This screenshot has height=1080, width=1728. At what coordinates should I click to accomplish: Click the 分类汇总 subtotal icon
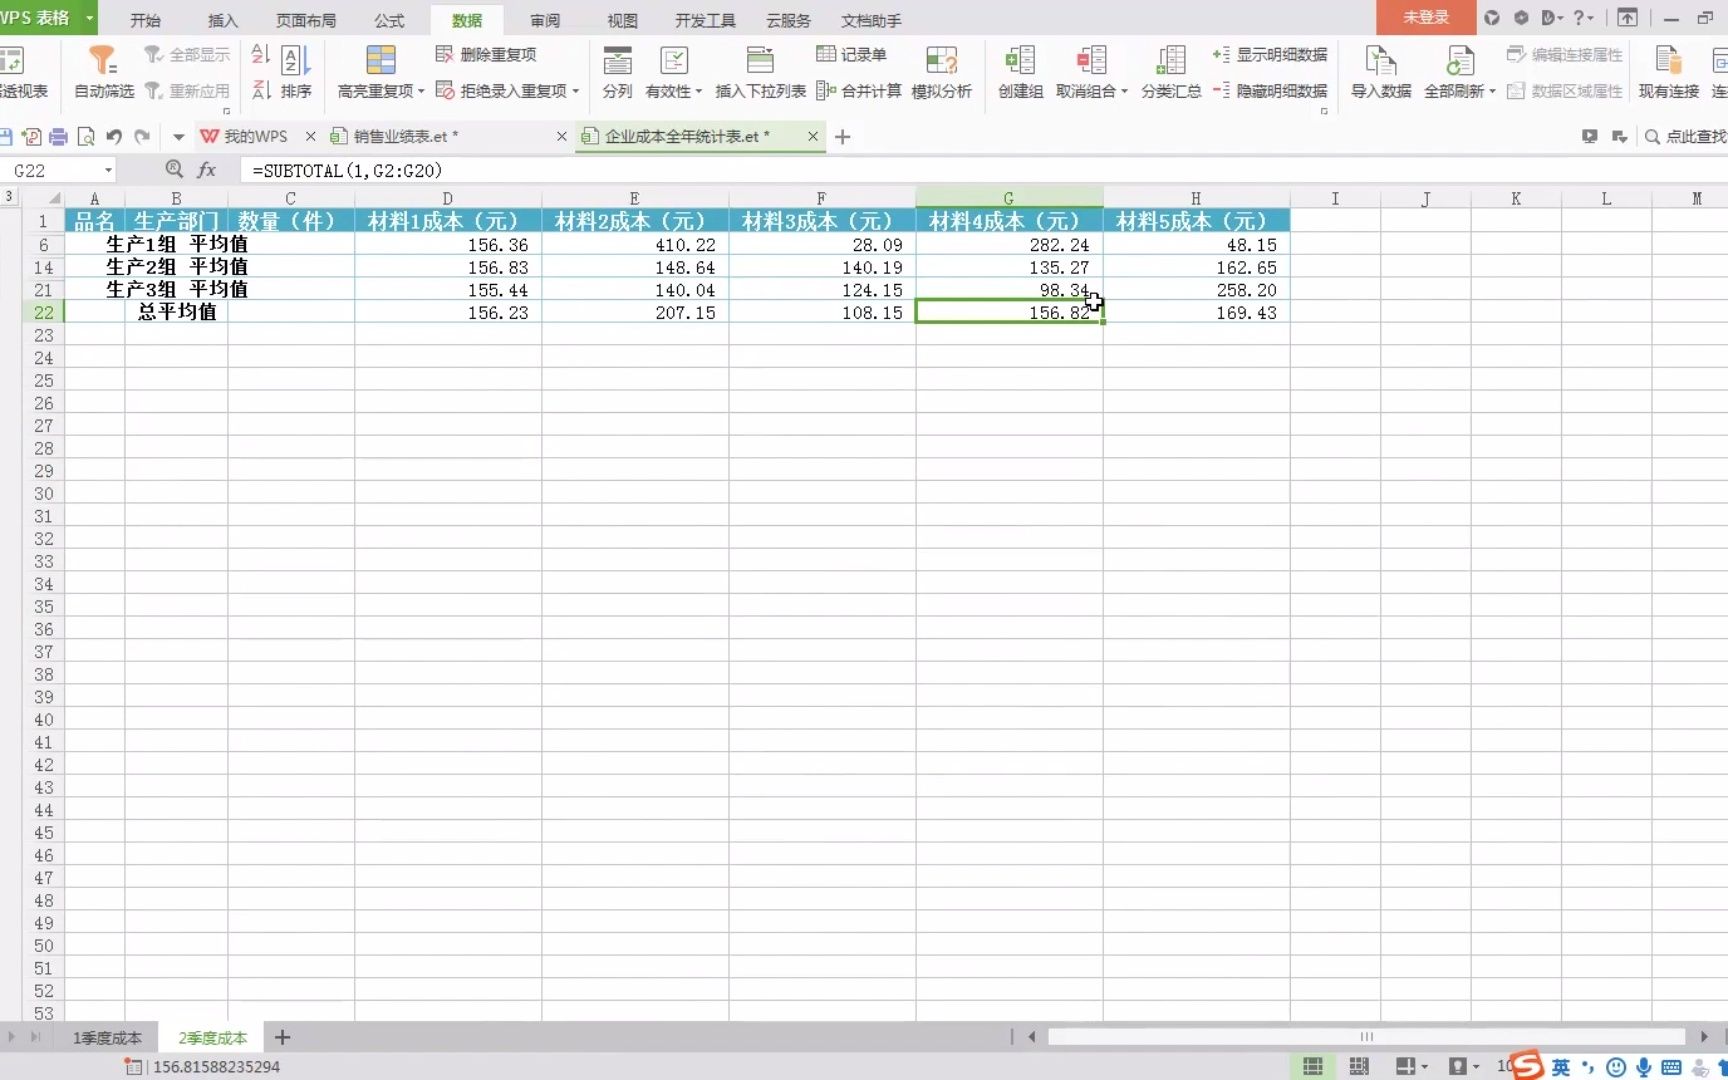pyautogui.click(x=1171, y=61)
